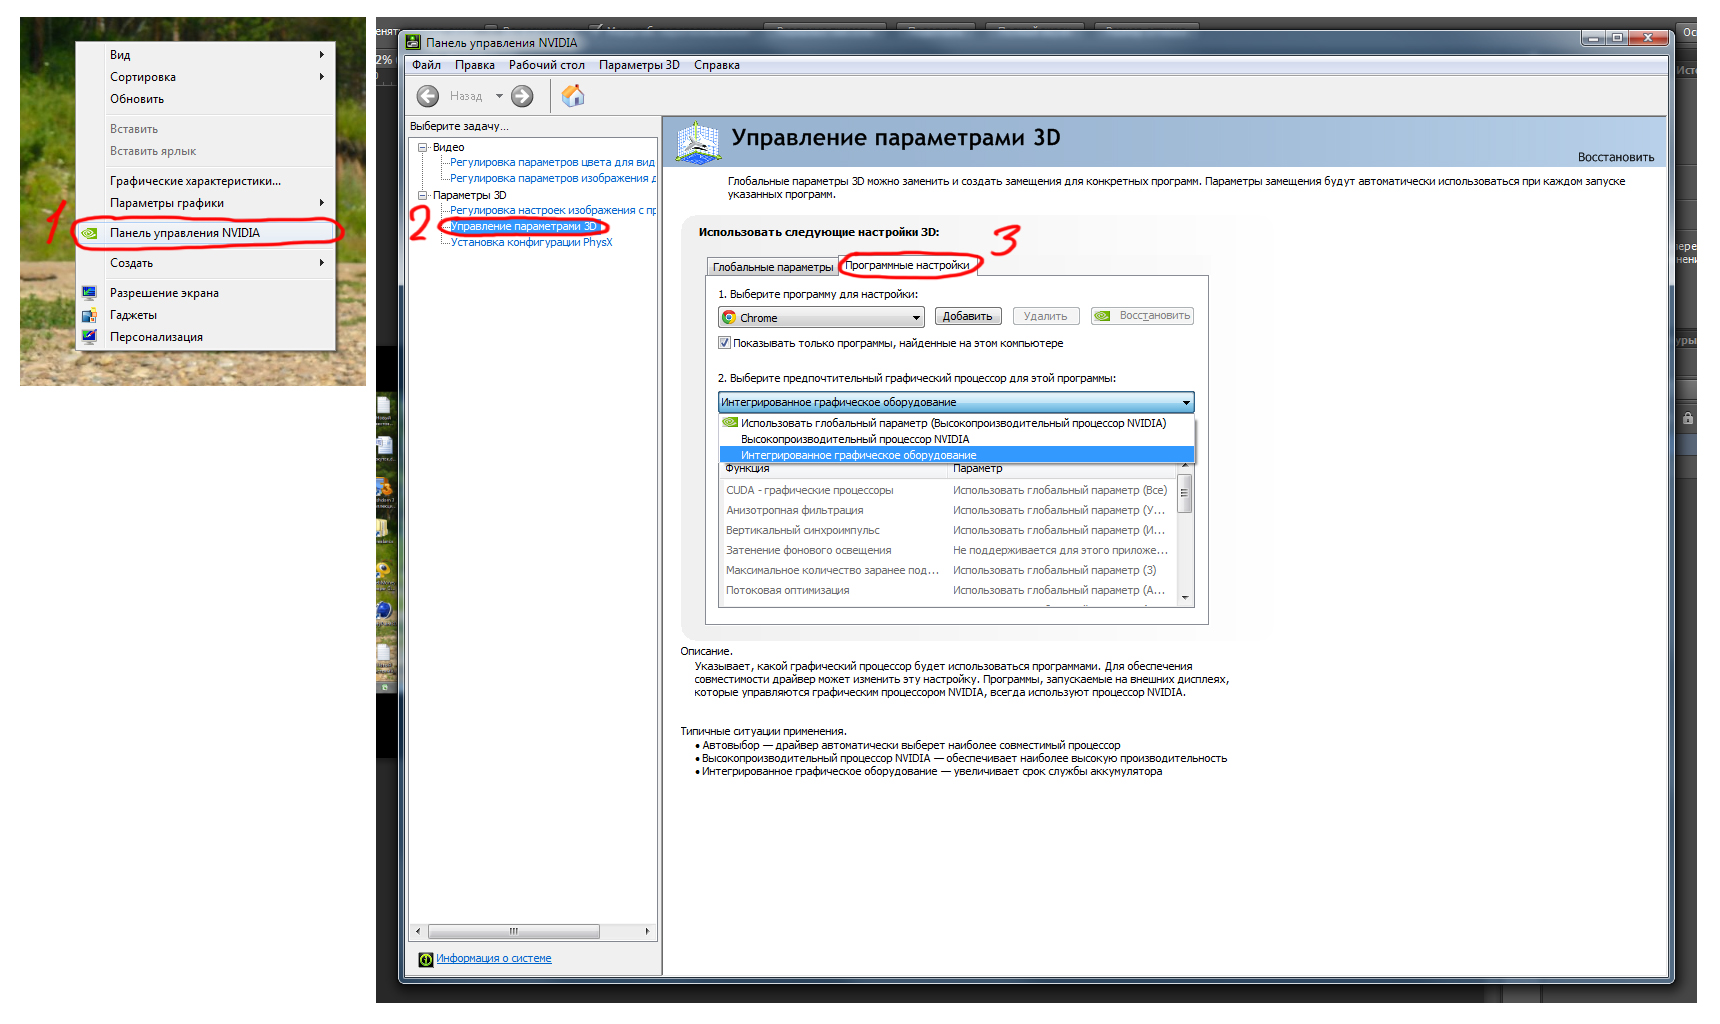Click the Chrome icon in program selector
The width and height of the screenshot is (1720, 1024).
(729, 317)
